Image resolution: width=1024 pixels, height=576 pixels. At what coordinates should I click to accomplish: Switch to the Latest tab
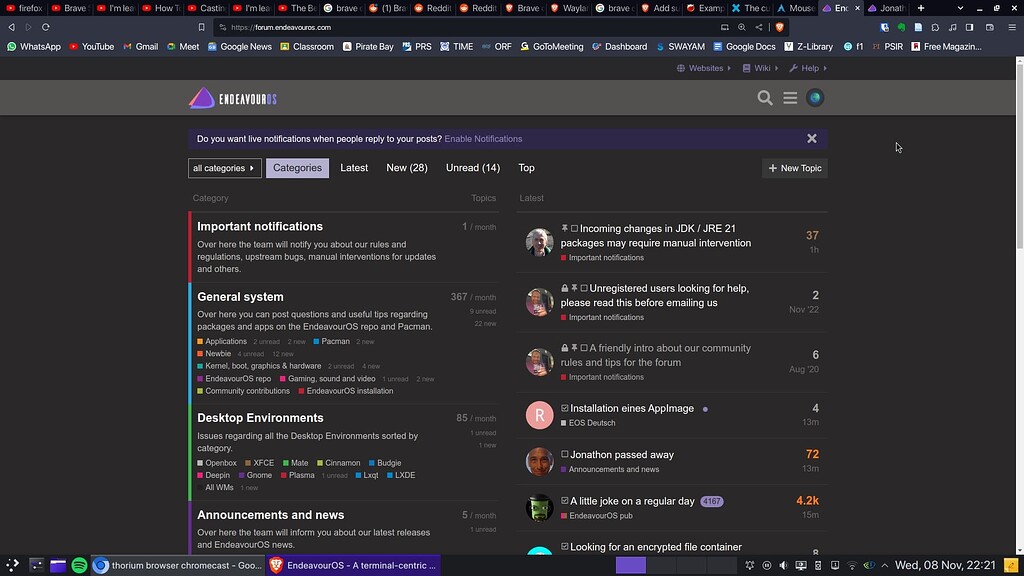click(354, 168)
